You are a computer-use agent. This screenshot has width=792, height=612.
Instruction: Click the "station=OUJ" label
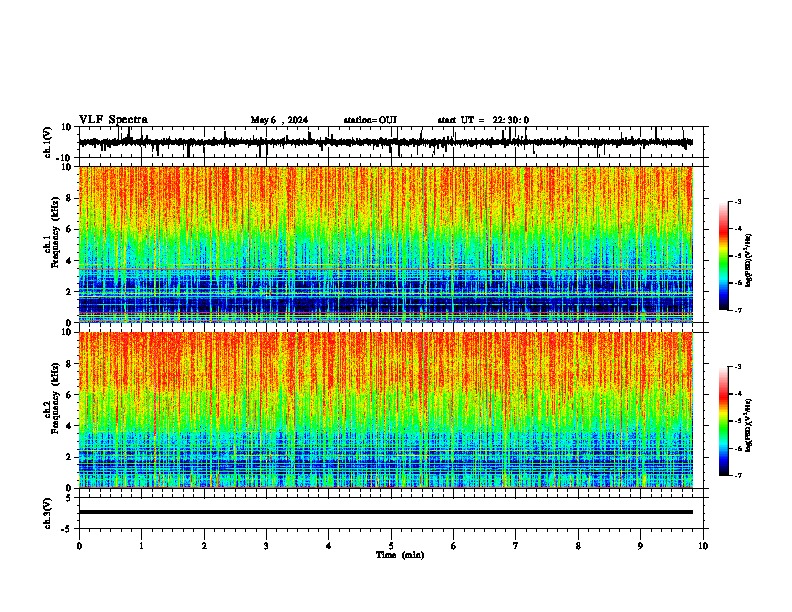click(x=370, y=120)
